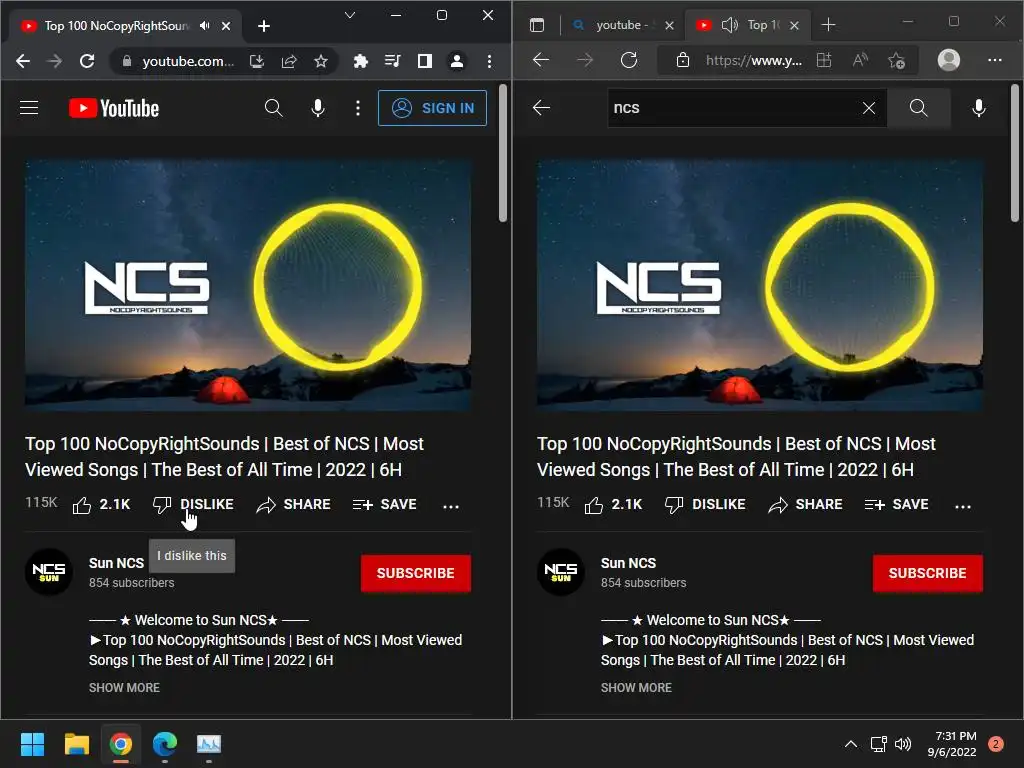The width and height of the screenshot is (1024, 768).
Task: Add page to favorites in Edge
Action: 897,61
